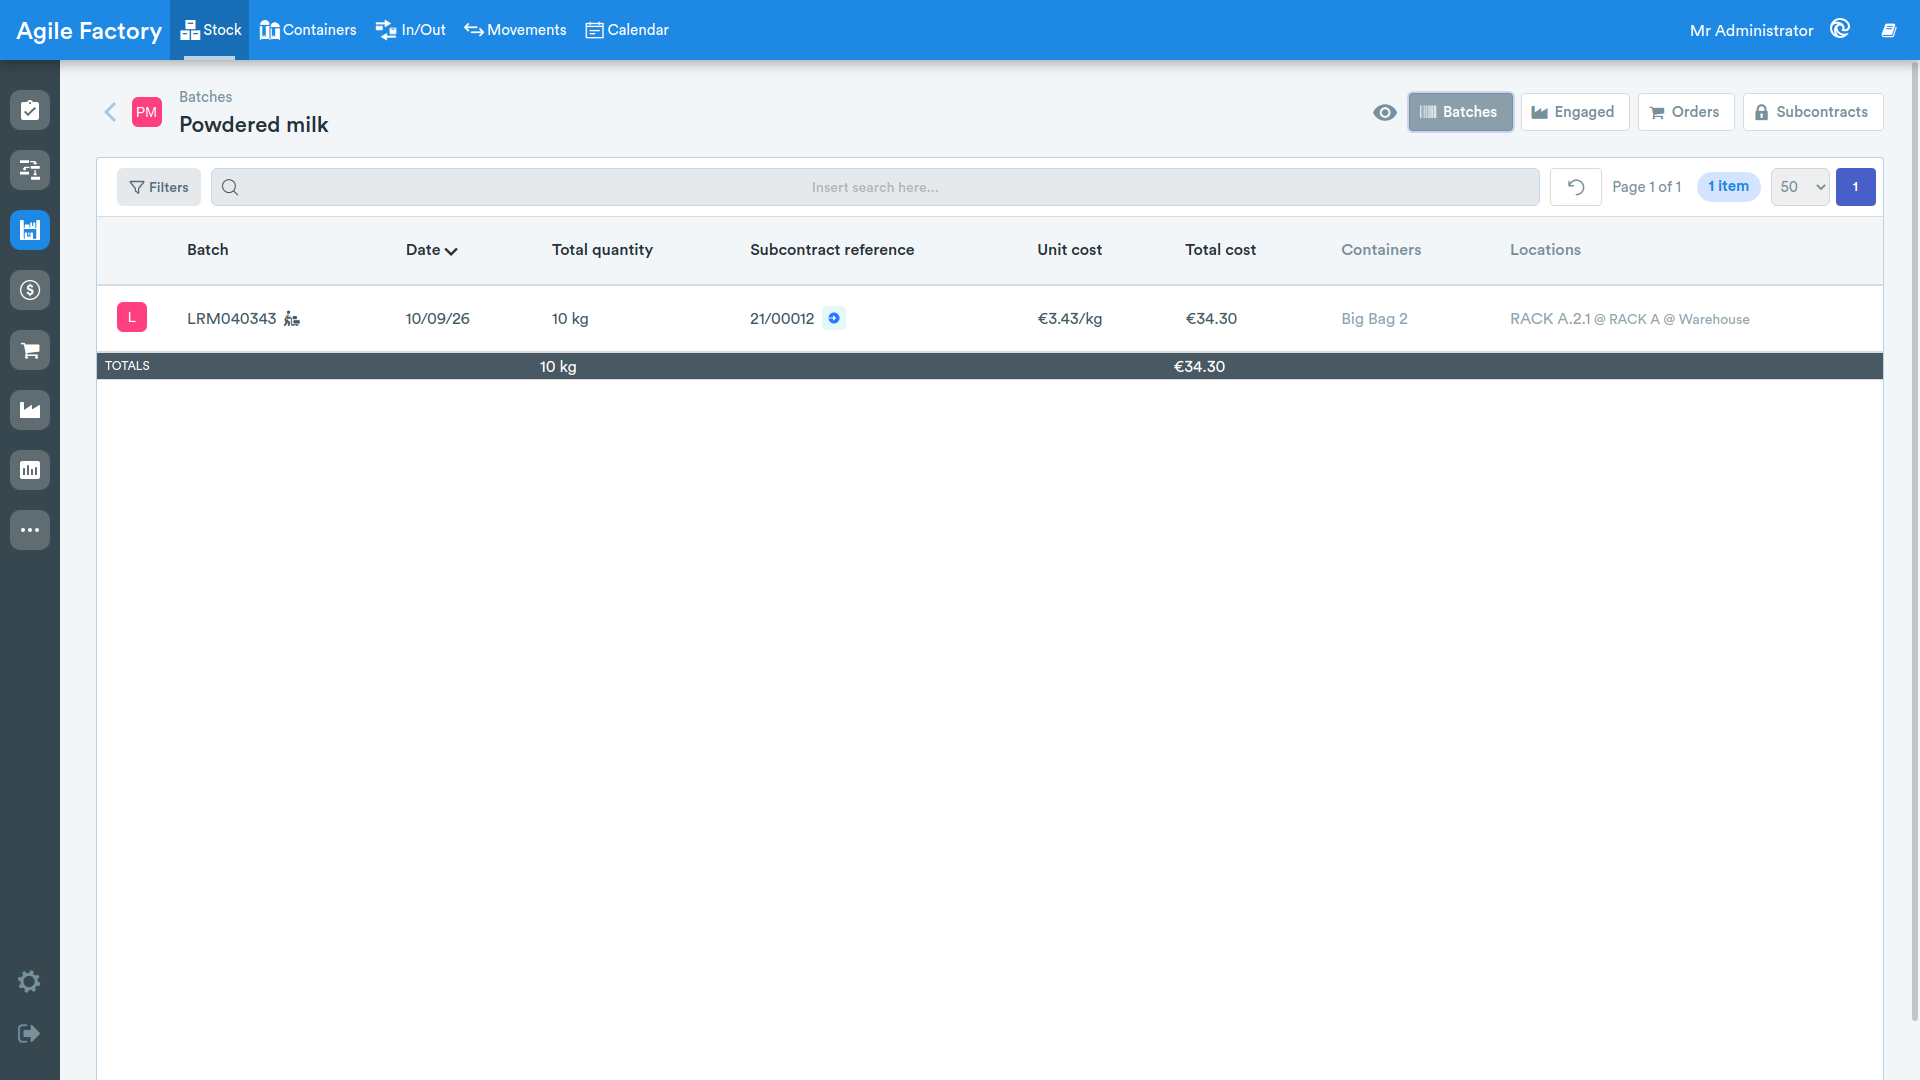
Task: Click the search input field
Action: click(x=875, y=187)
